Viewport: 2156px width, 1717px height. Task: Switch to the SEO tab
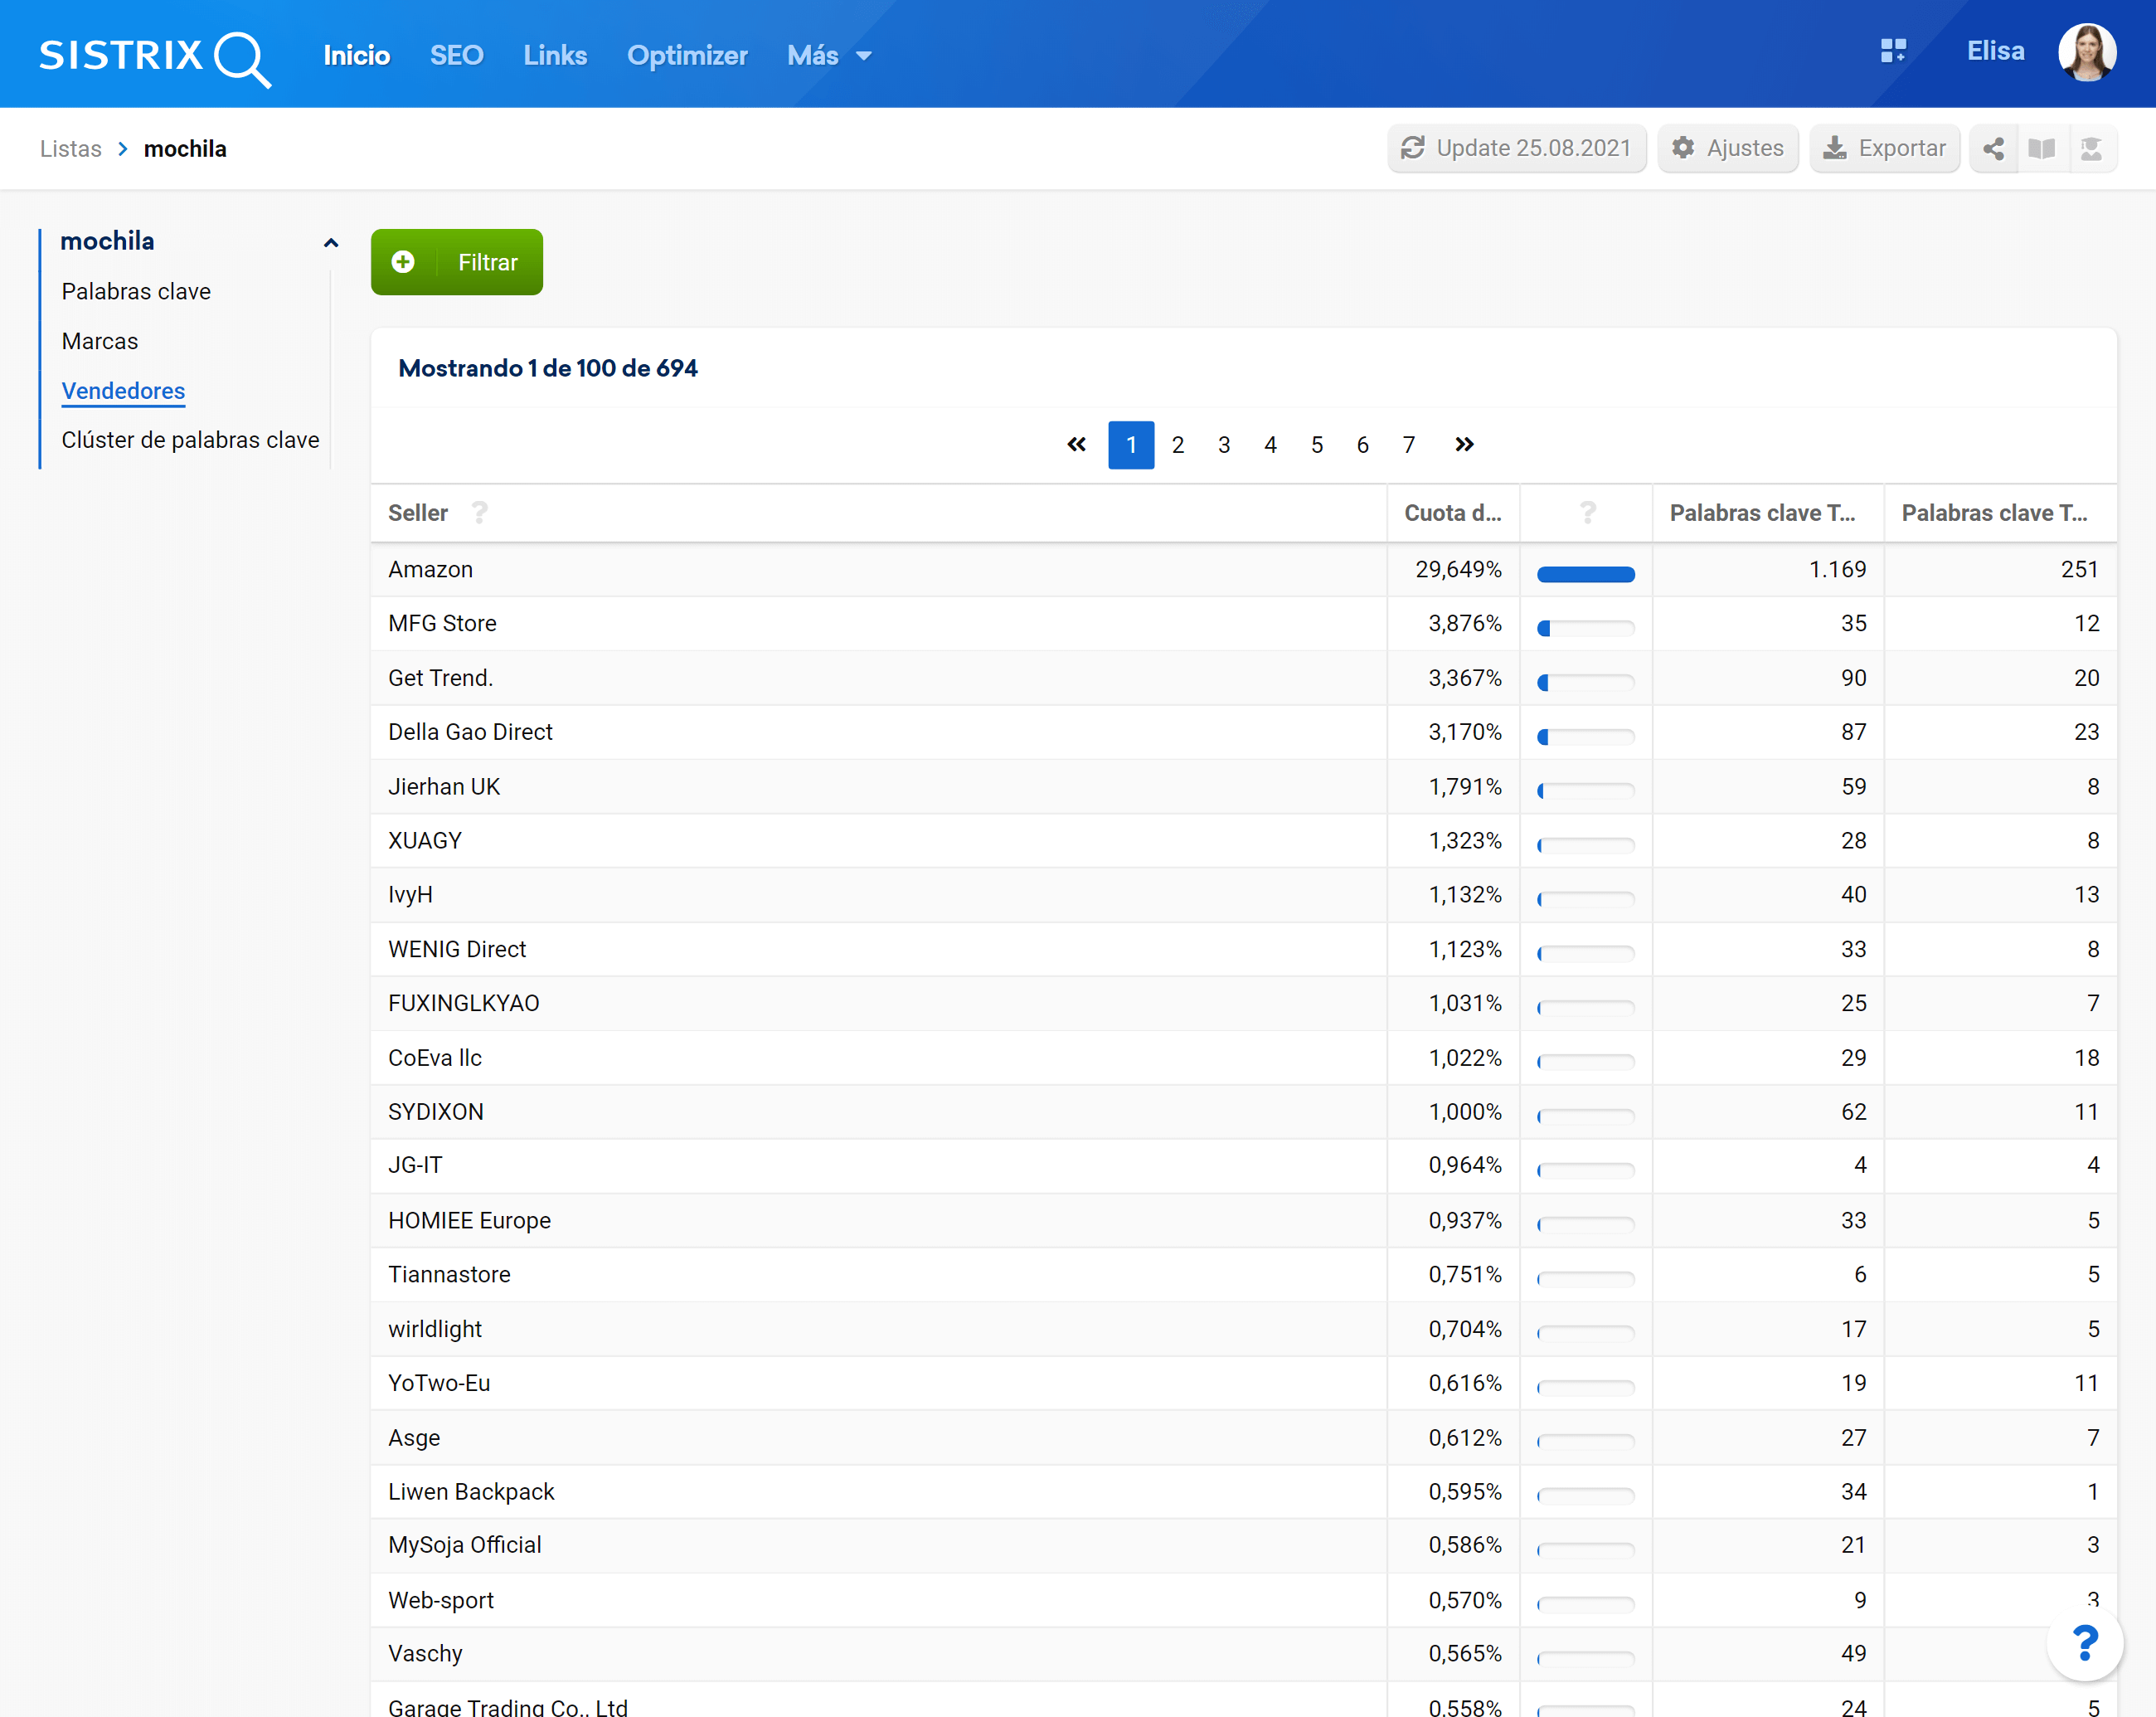(x=456, y=56)
